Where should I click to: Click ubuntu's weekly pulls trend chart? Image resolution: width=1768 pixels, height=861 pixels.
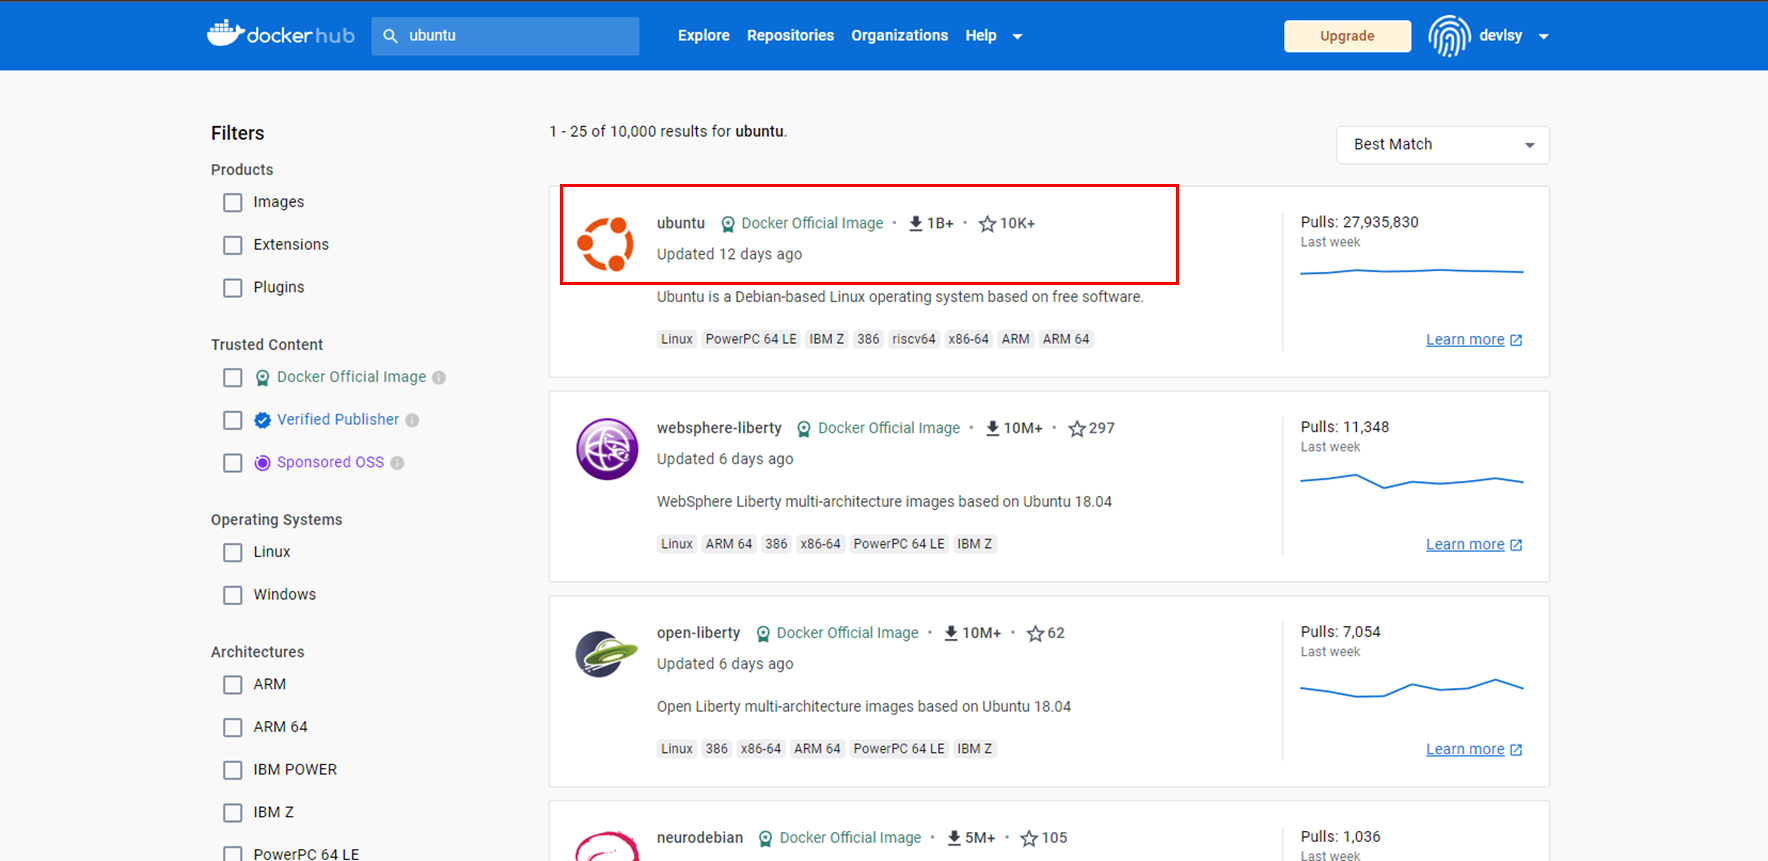point(1411,271)
